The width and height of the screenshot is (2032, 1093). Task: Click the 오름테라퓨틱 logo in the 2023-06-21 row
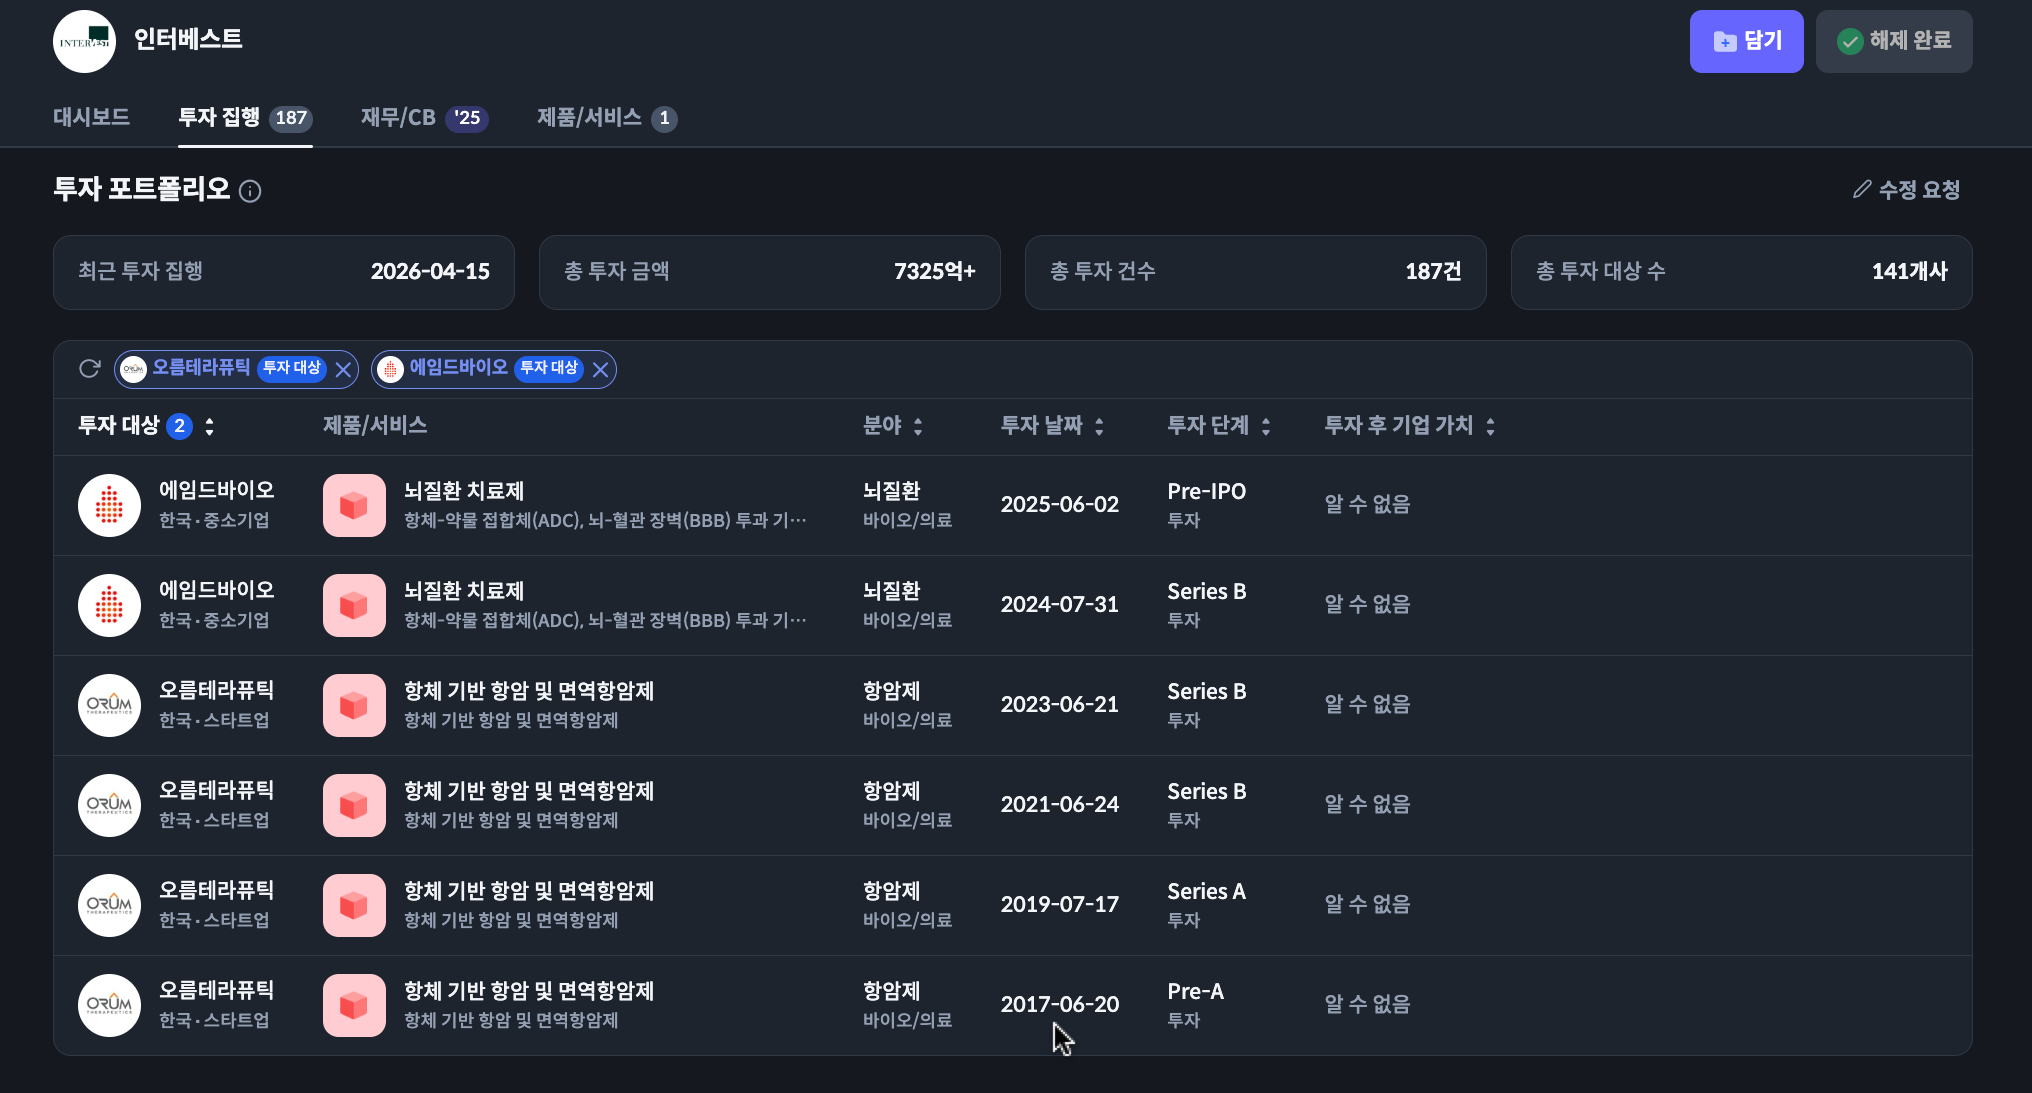click(x=109, y=705)
